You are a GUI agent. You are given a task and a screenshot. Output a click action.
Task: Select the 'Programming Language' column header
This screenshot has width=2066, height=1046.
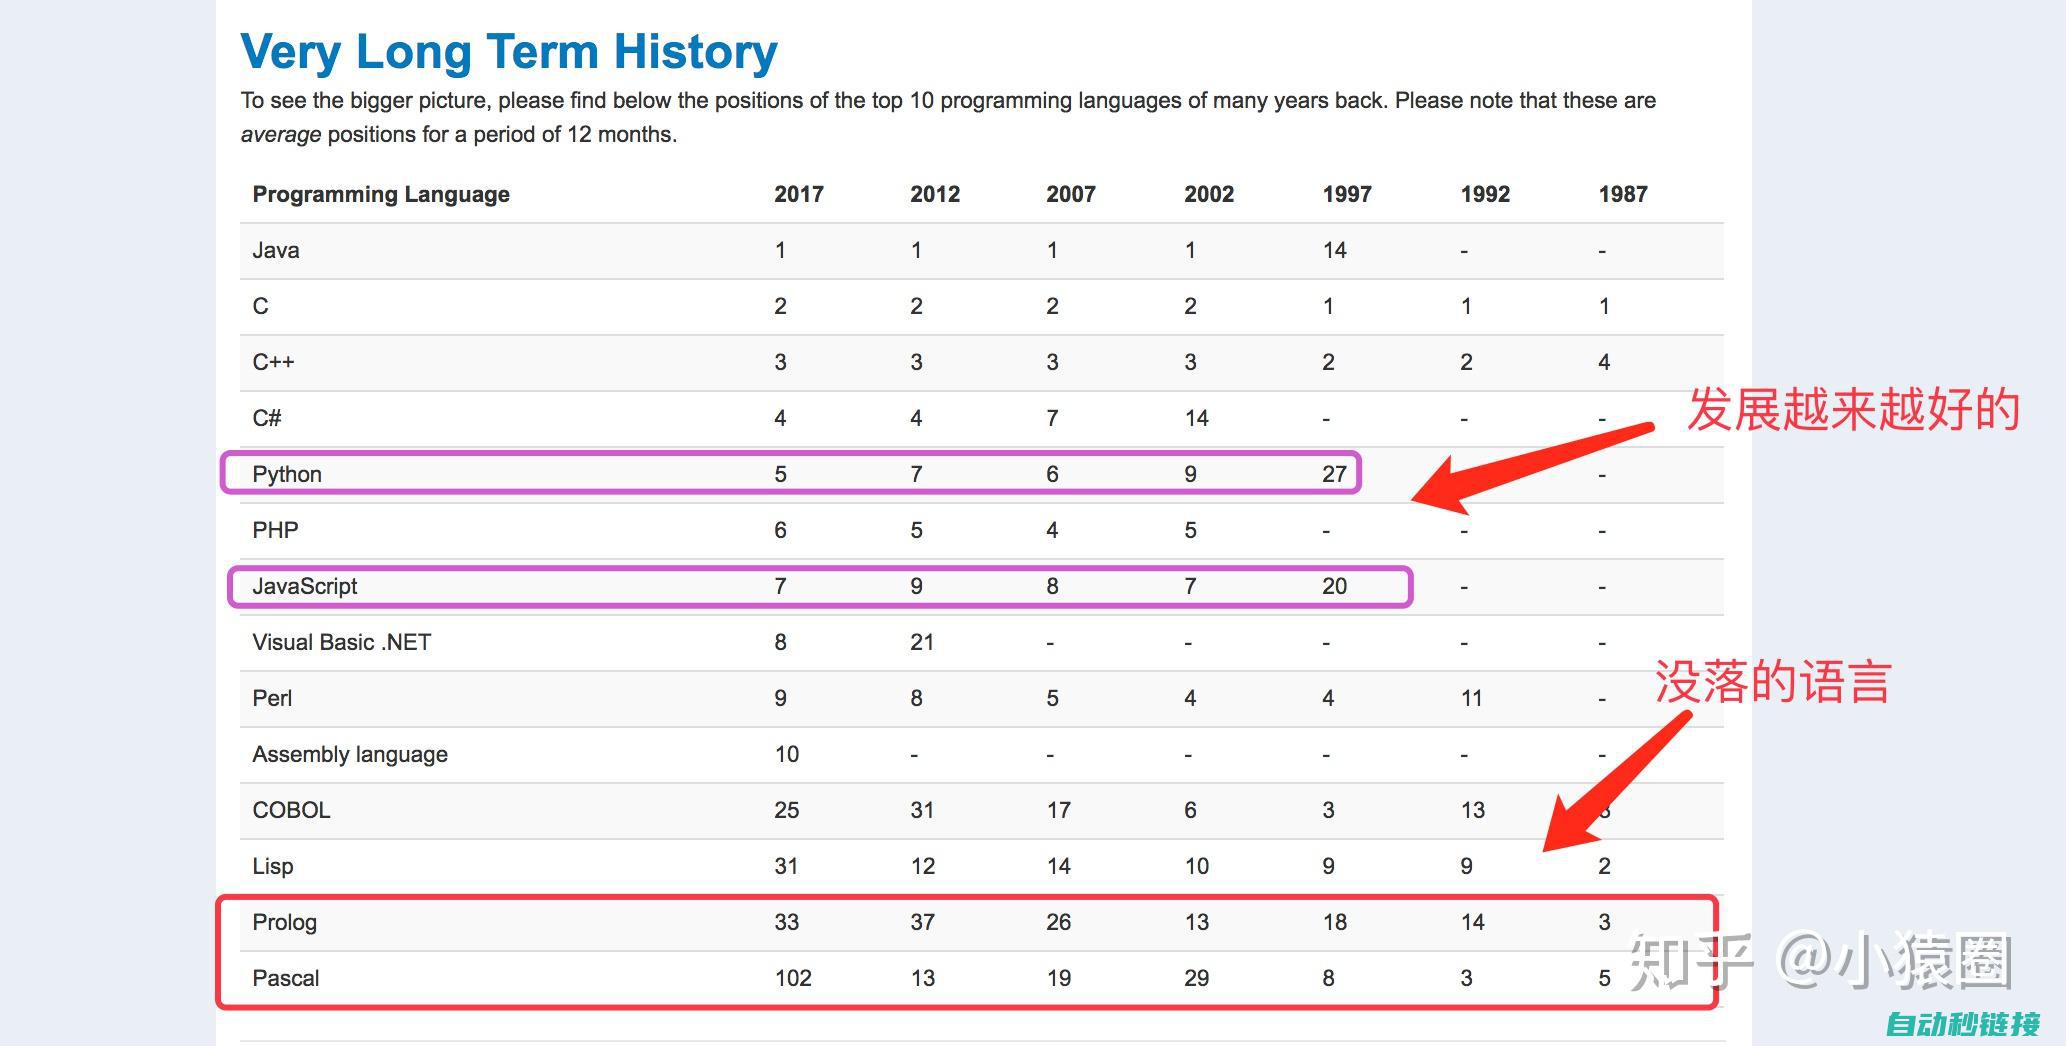381,194
